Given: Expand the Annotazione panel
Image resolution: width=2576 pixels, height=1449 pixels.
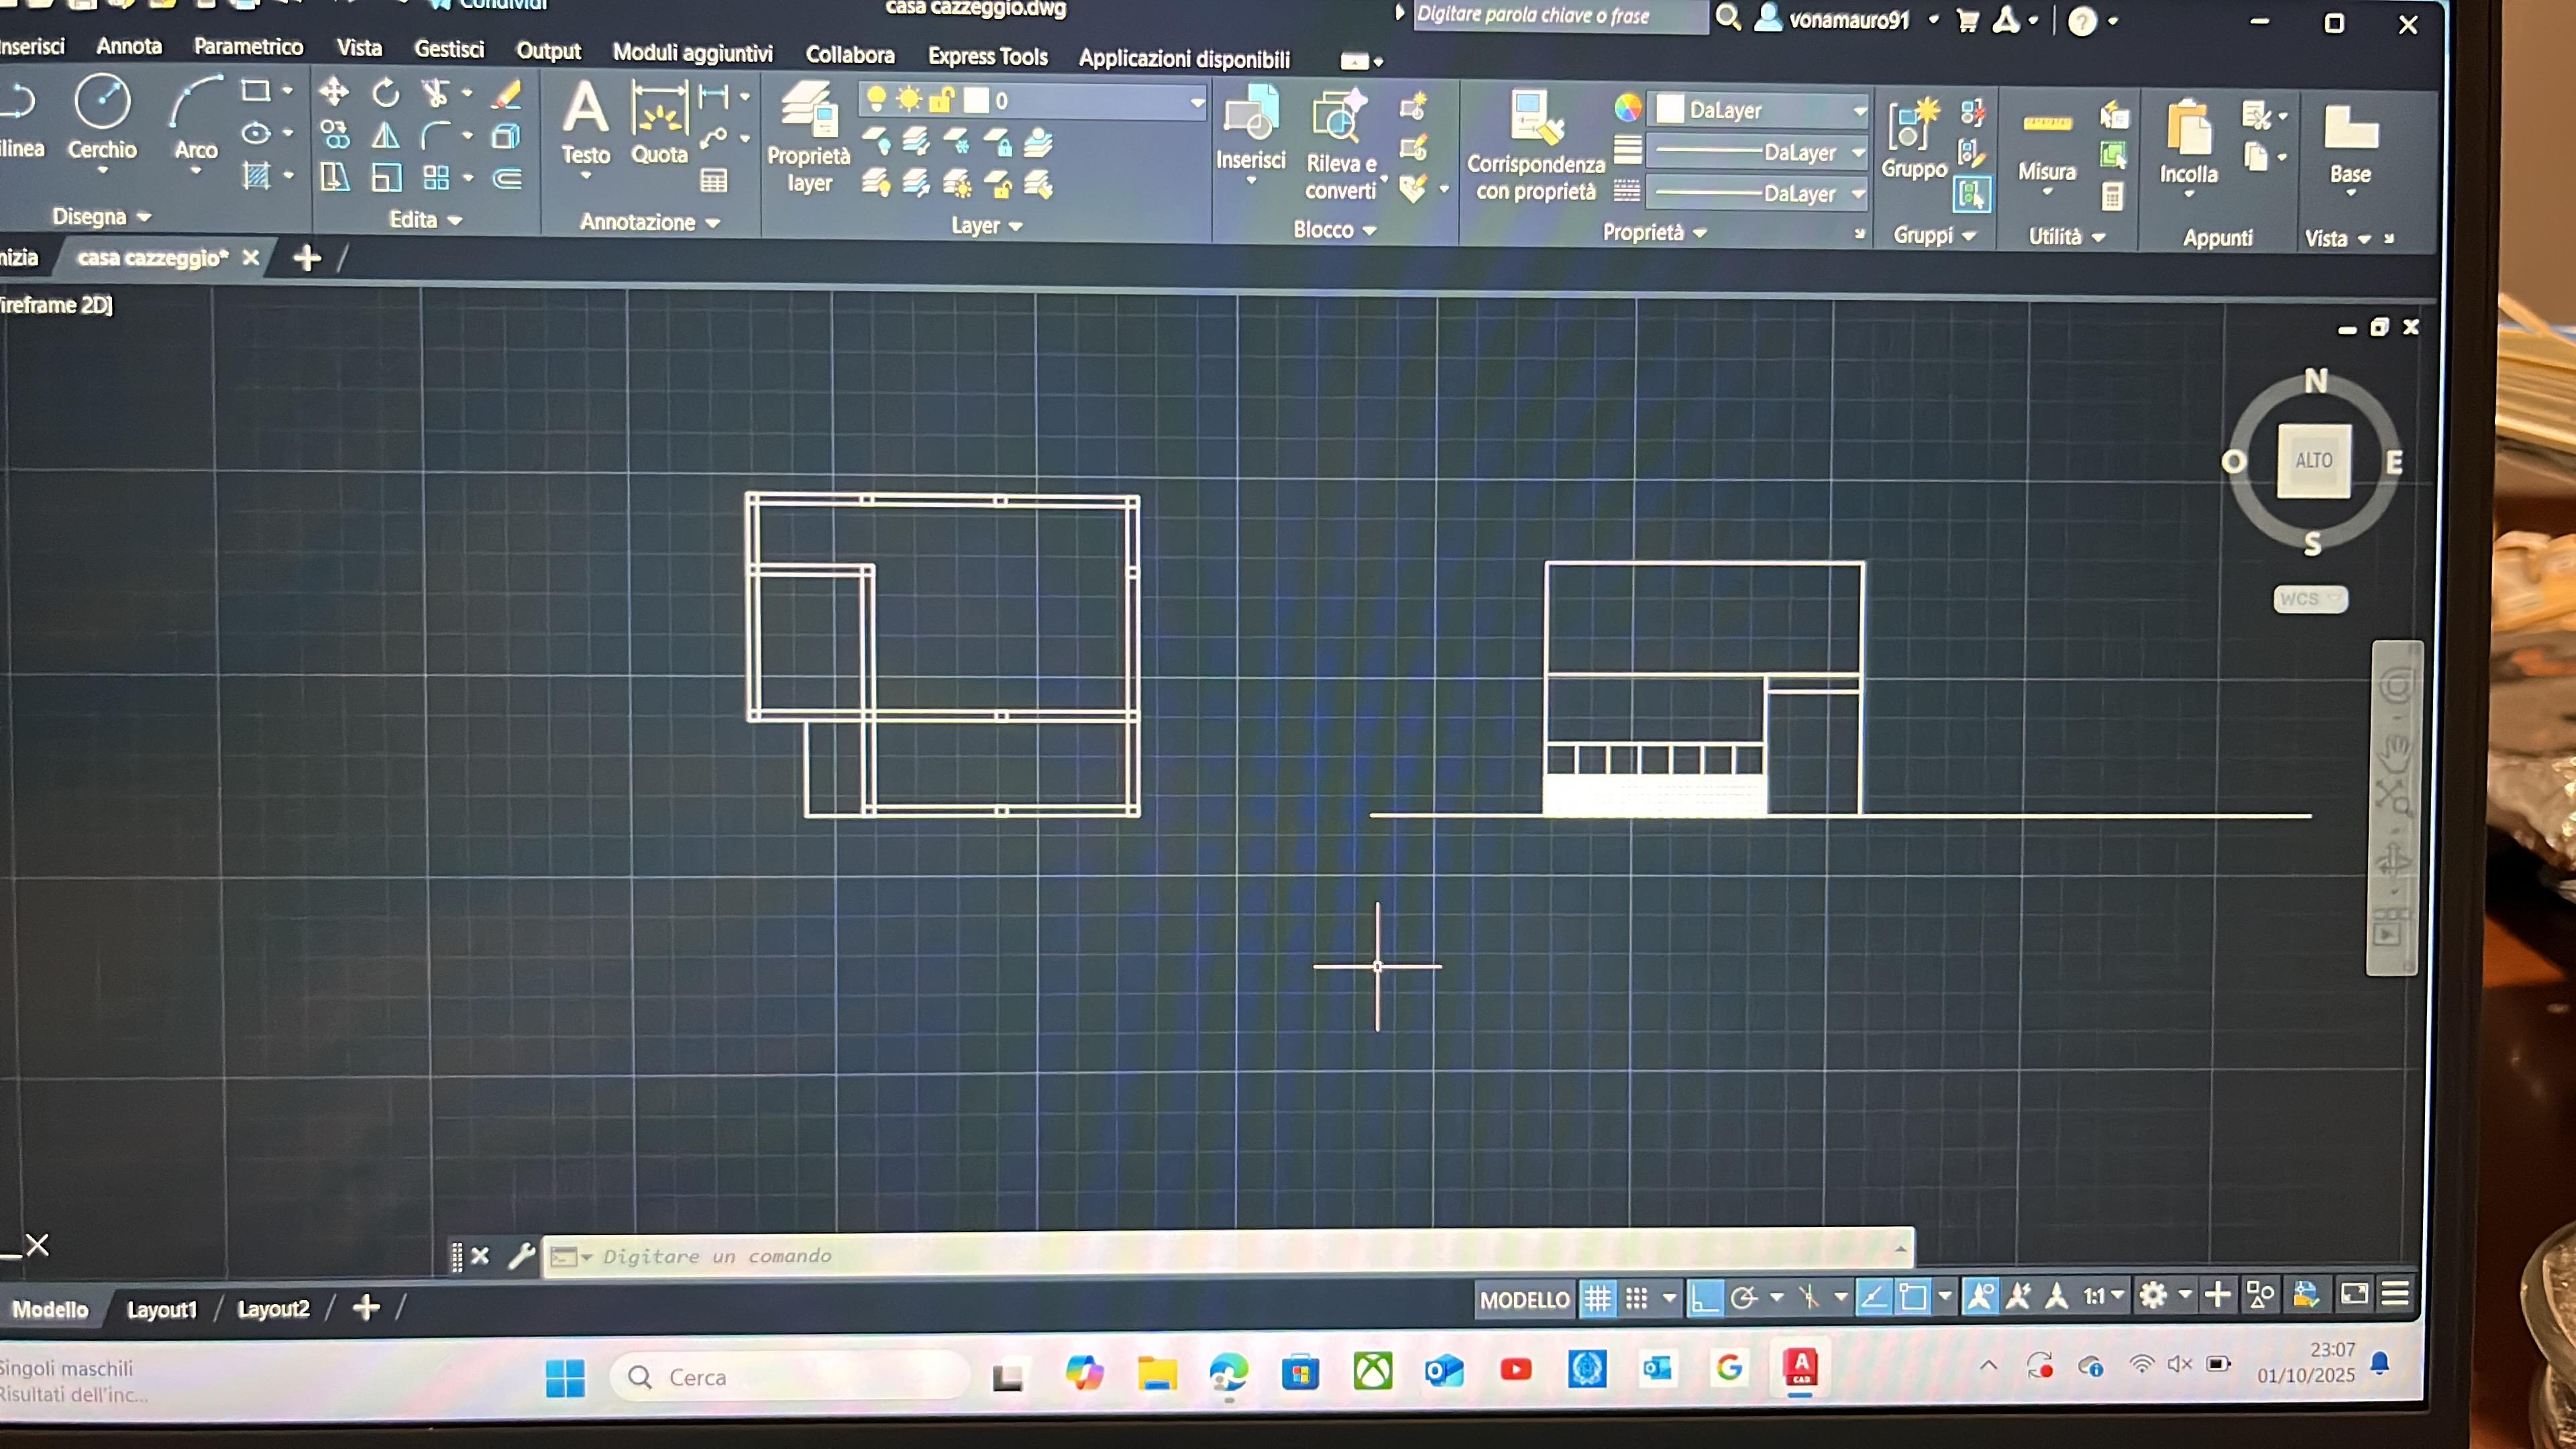Looking at the screenshot, I should coord(650,222).
